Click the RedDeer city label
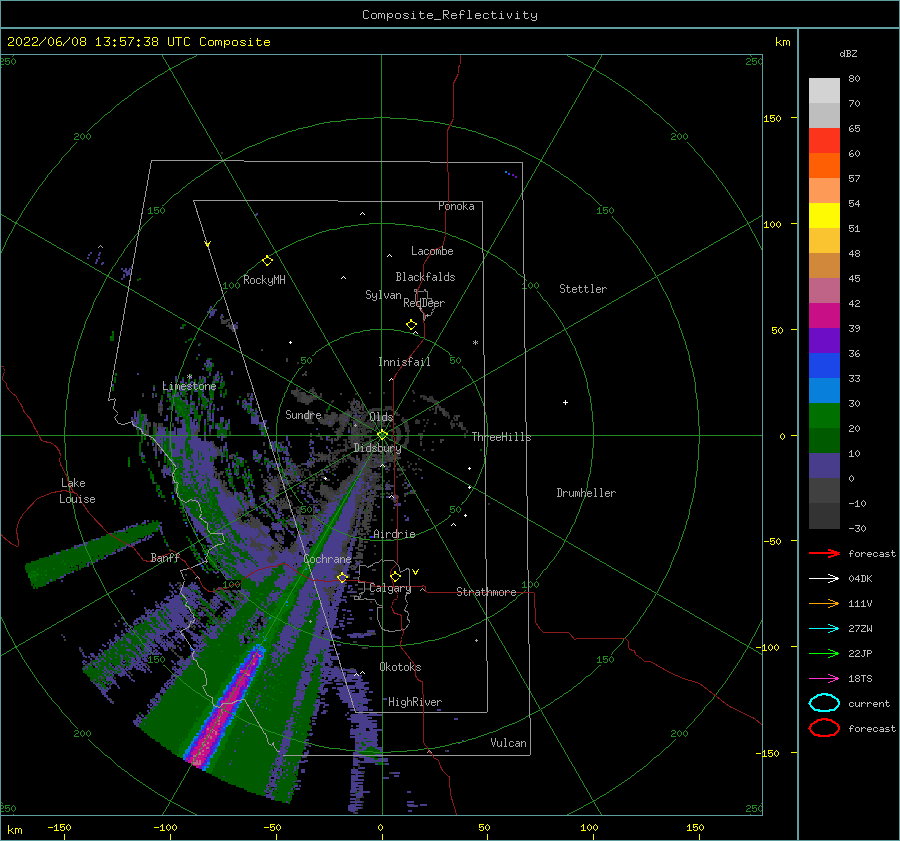 (x=424, y=303)
